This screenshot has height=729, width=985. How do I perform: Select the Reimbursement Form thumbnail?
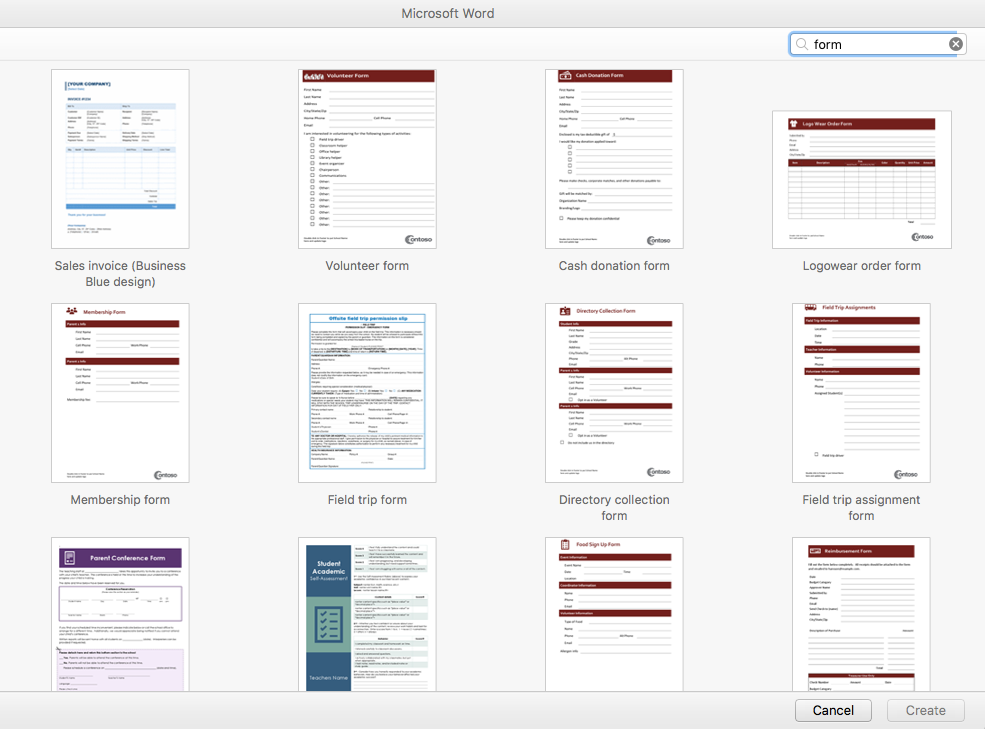coord(861,614)
